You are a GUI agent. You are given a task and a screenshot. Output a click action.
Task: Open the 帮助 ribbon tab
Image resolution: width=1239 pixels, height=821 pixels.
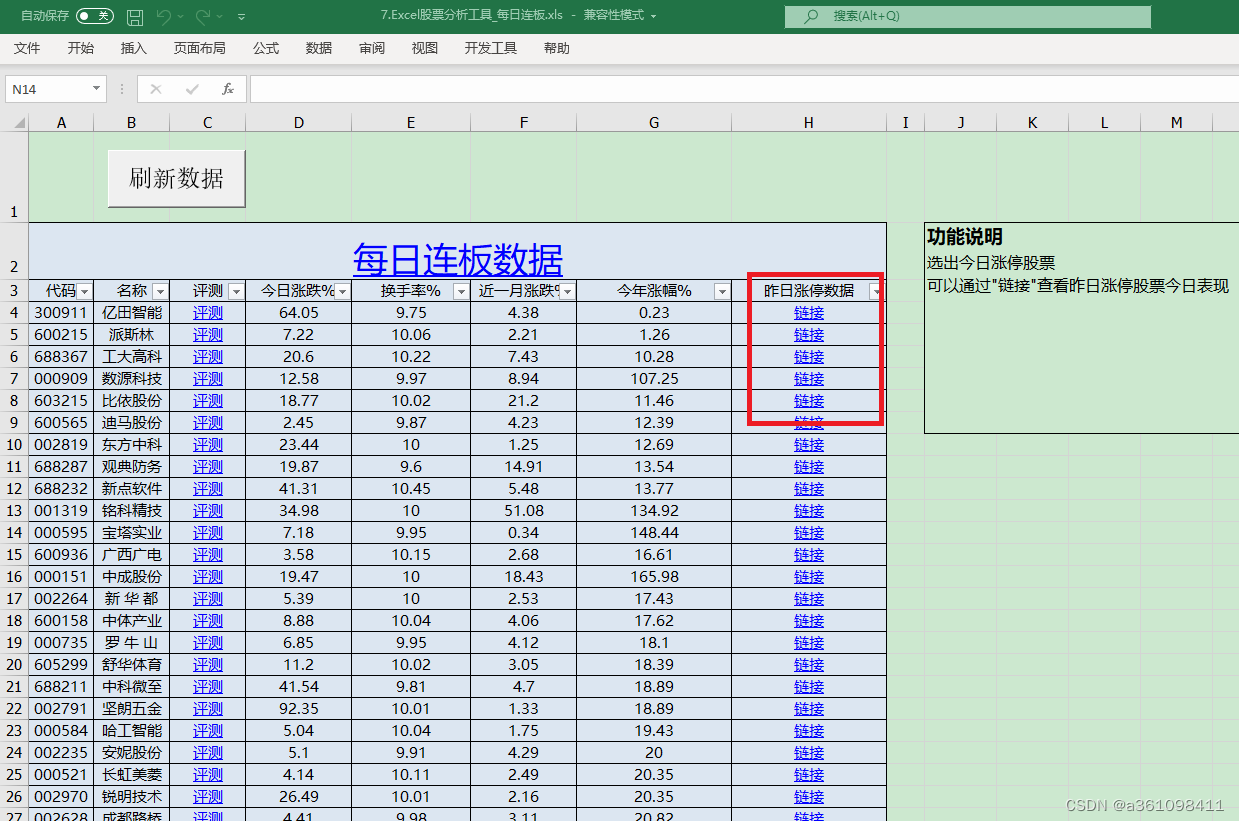(557, 48)
